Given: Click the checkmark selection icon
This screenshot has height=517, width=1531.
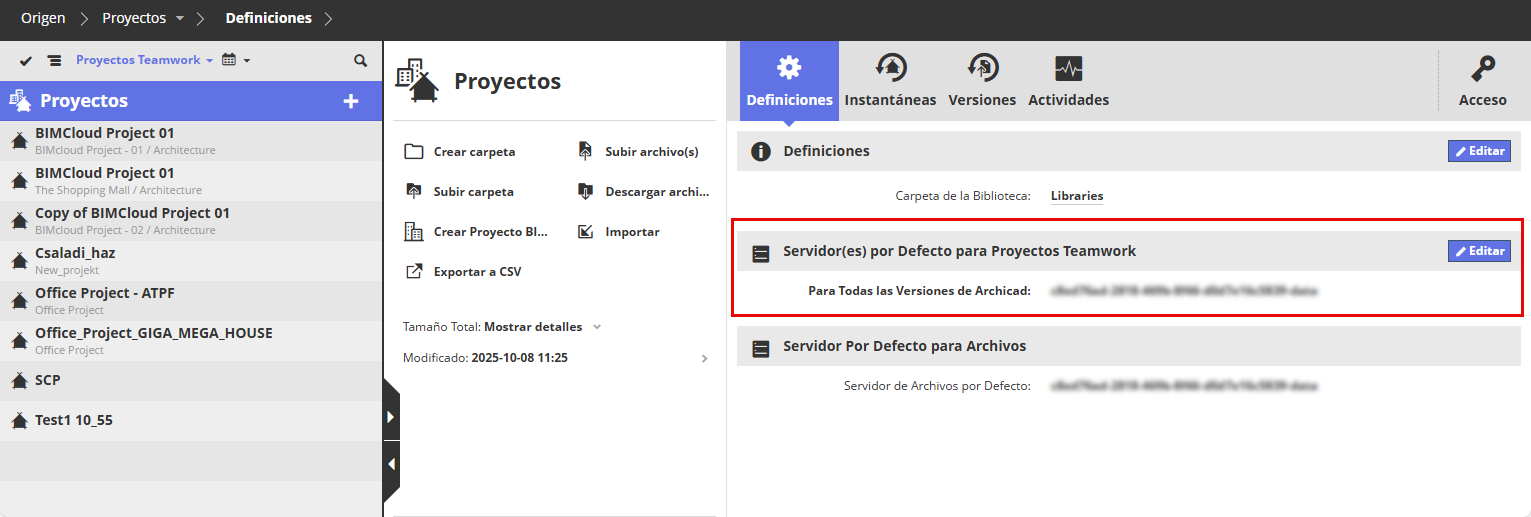Looking at the screenshot, I should 26,61.
